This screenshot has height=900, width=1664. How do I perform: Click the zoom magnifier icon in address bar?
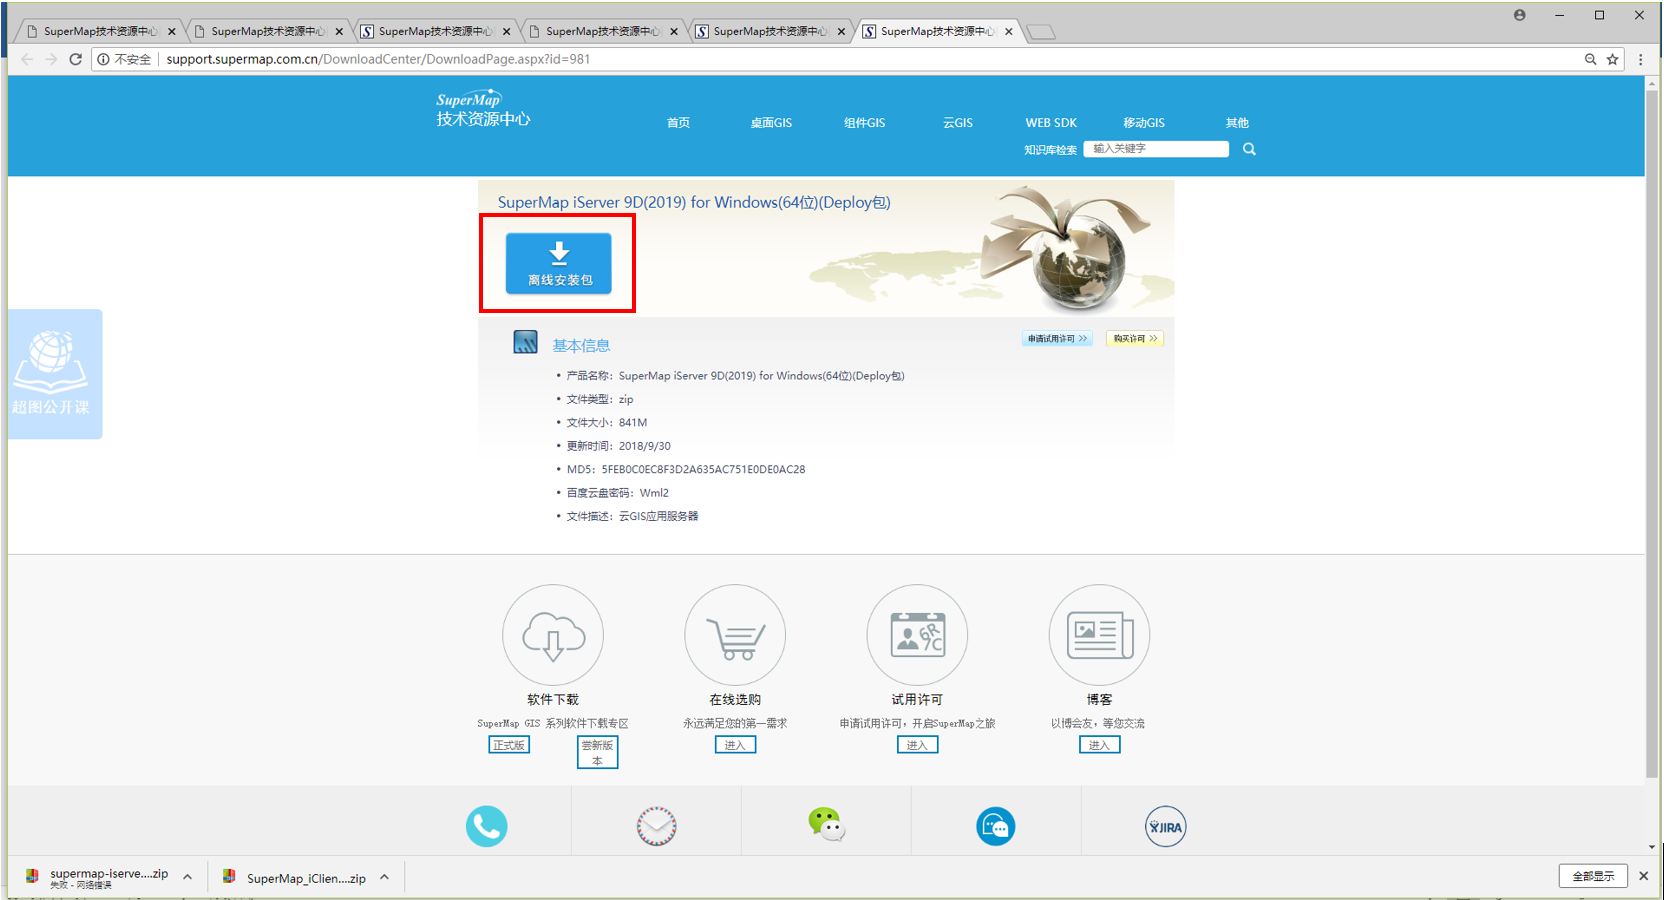[x=1590, y=59]
